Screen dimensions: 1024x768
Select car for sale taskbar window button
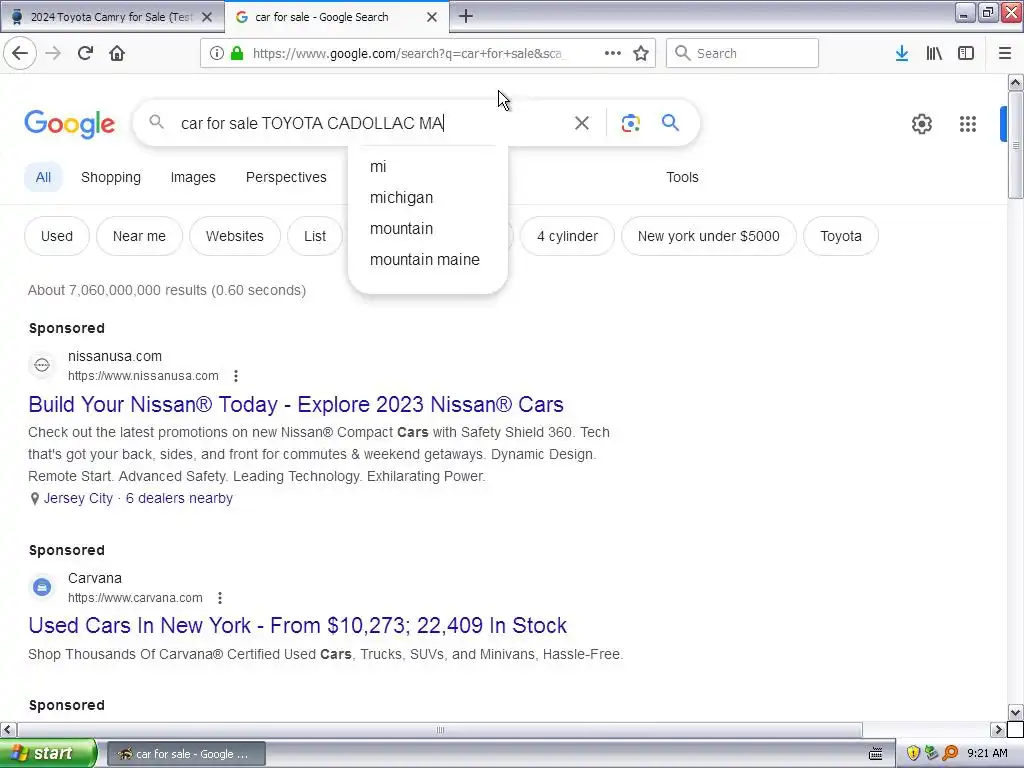point(186,754)
